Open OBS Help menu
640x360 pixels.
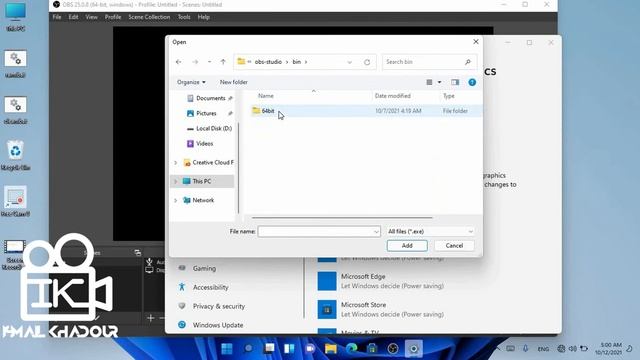pyautogui.click(x=203, y=17)
